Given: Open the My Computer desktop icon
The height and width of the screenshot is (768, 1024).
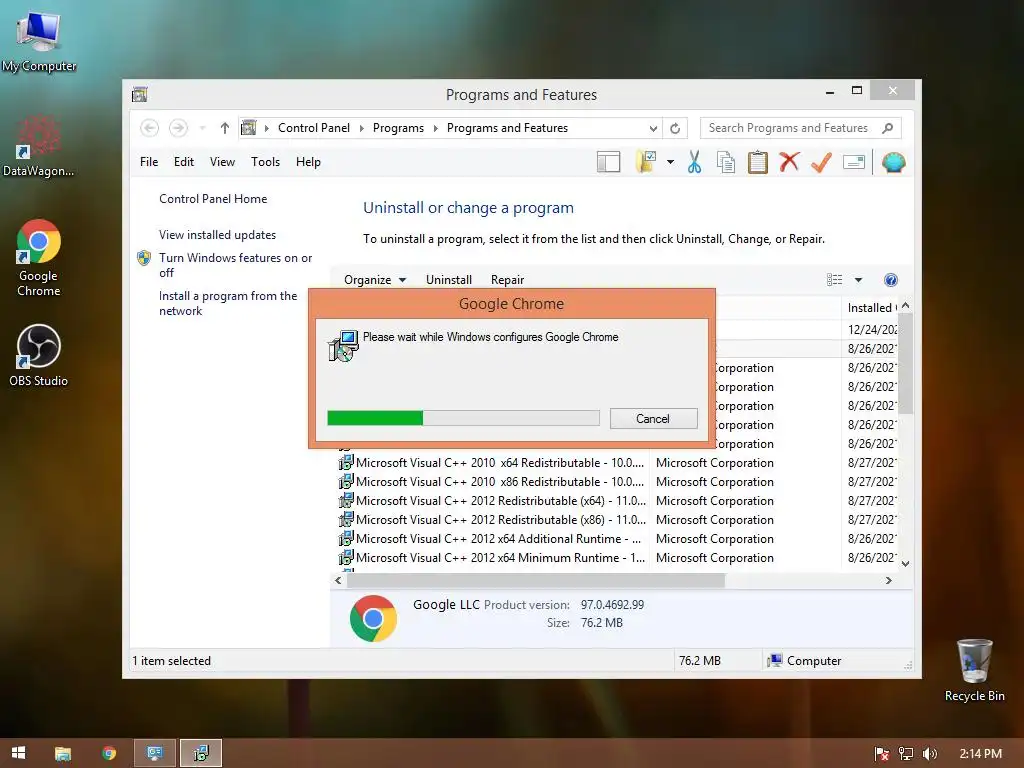Looking at the screenshot, I should pyautogui.click(x=39, y=40).
